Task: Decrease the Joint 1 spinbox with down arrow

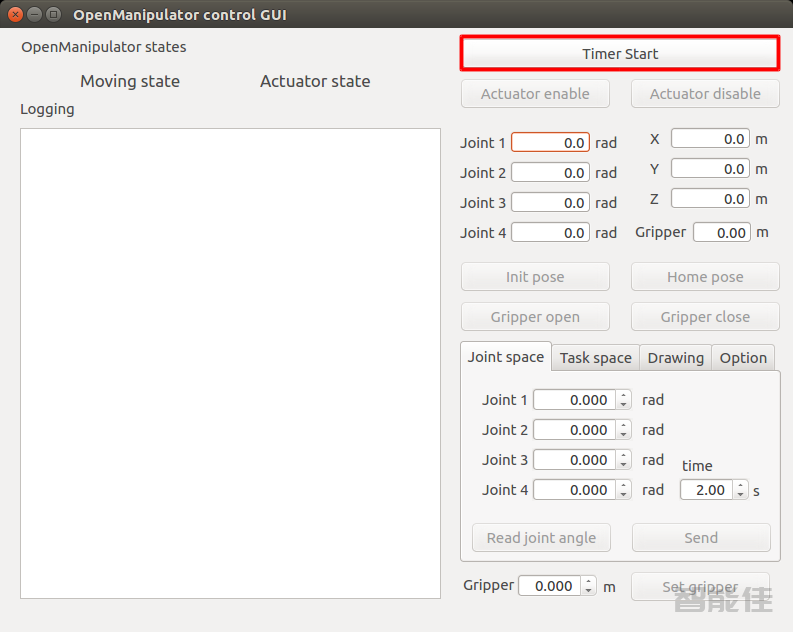Action: click(624, 404)
